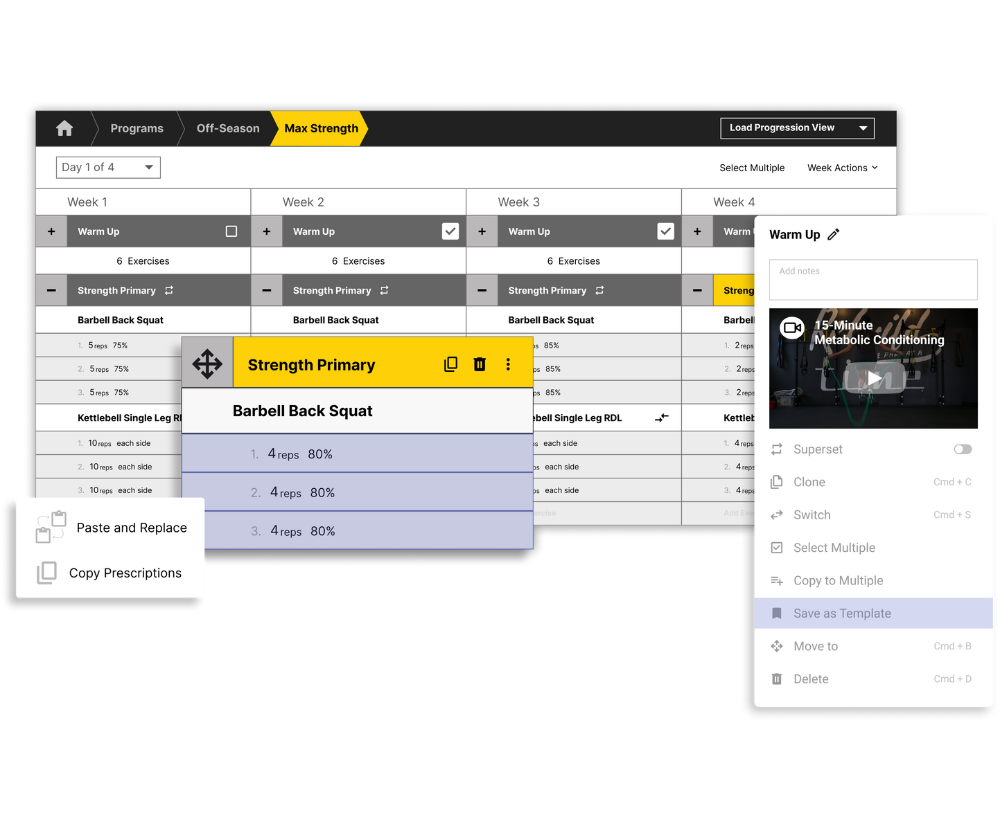
Task: Open the Day 1 of 4 dropdown
Action: coord(108,167)
